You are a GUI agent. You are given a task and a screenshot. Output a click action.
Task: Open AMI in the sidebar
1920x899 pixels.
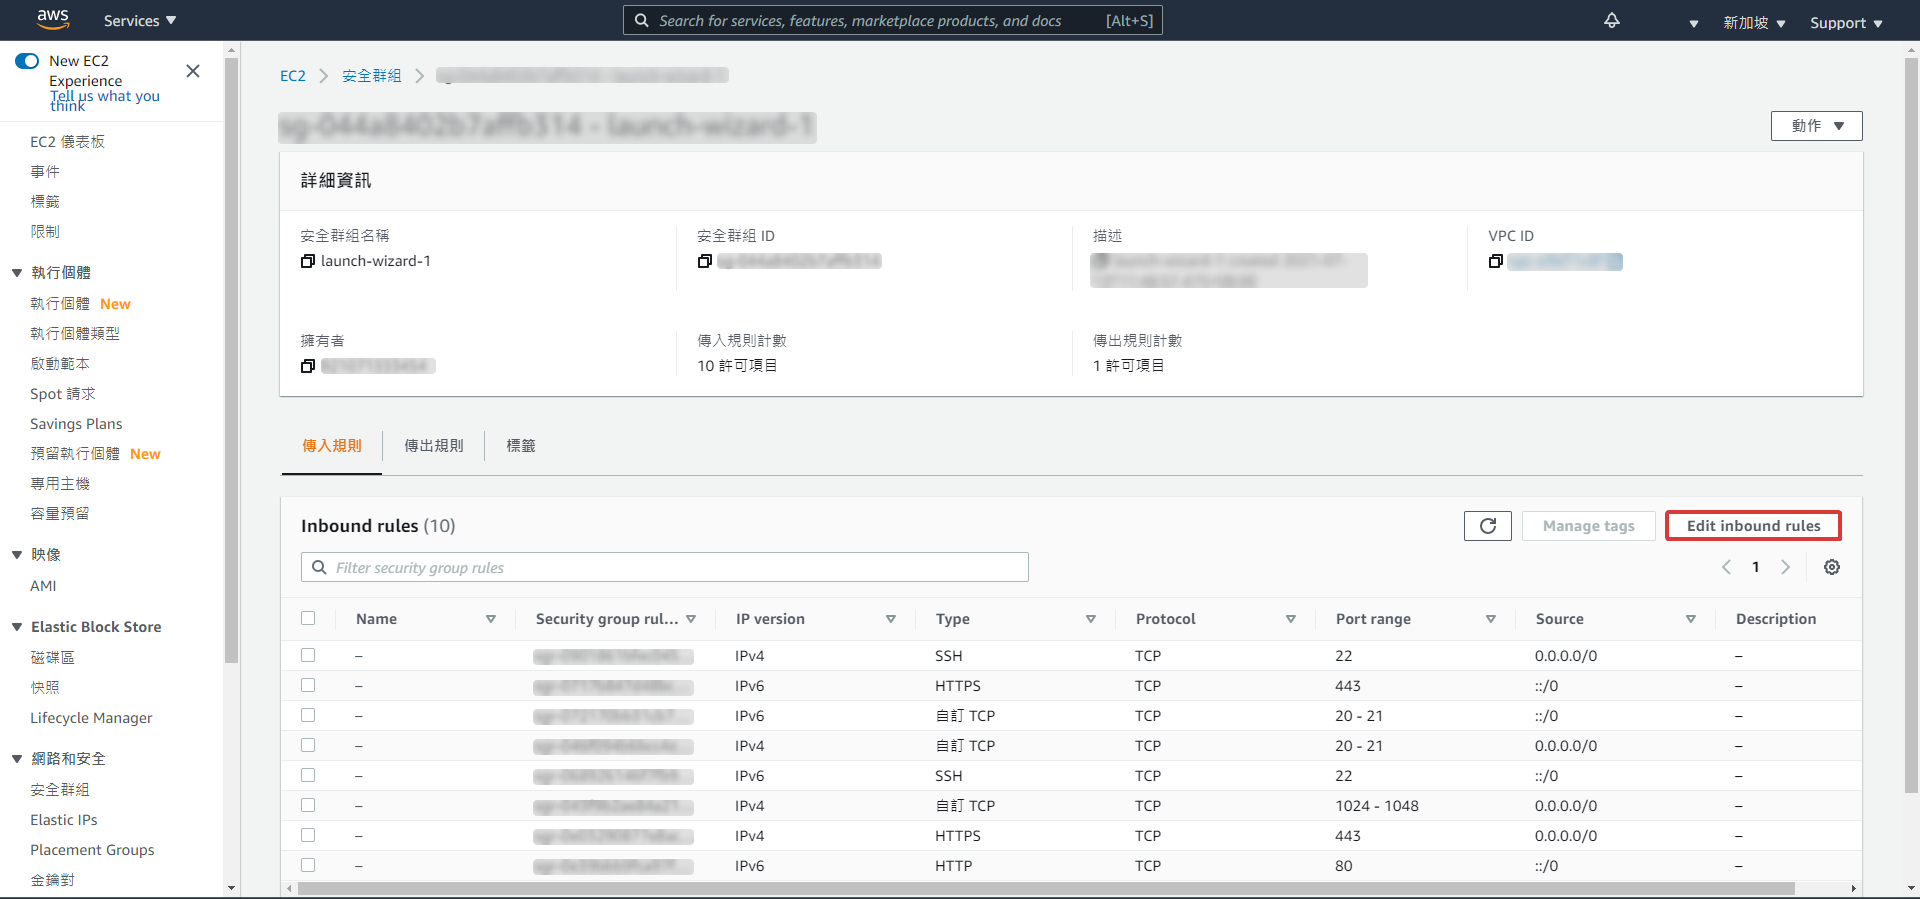pos(43,586)
